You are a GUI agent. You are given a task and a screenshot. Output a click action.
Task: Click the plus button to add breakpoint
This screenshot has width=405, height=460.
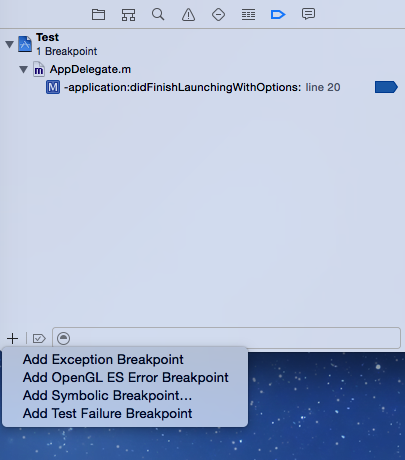tap(13, 339)
